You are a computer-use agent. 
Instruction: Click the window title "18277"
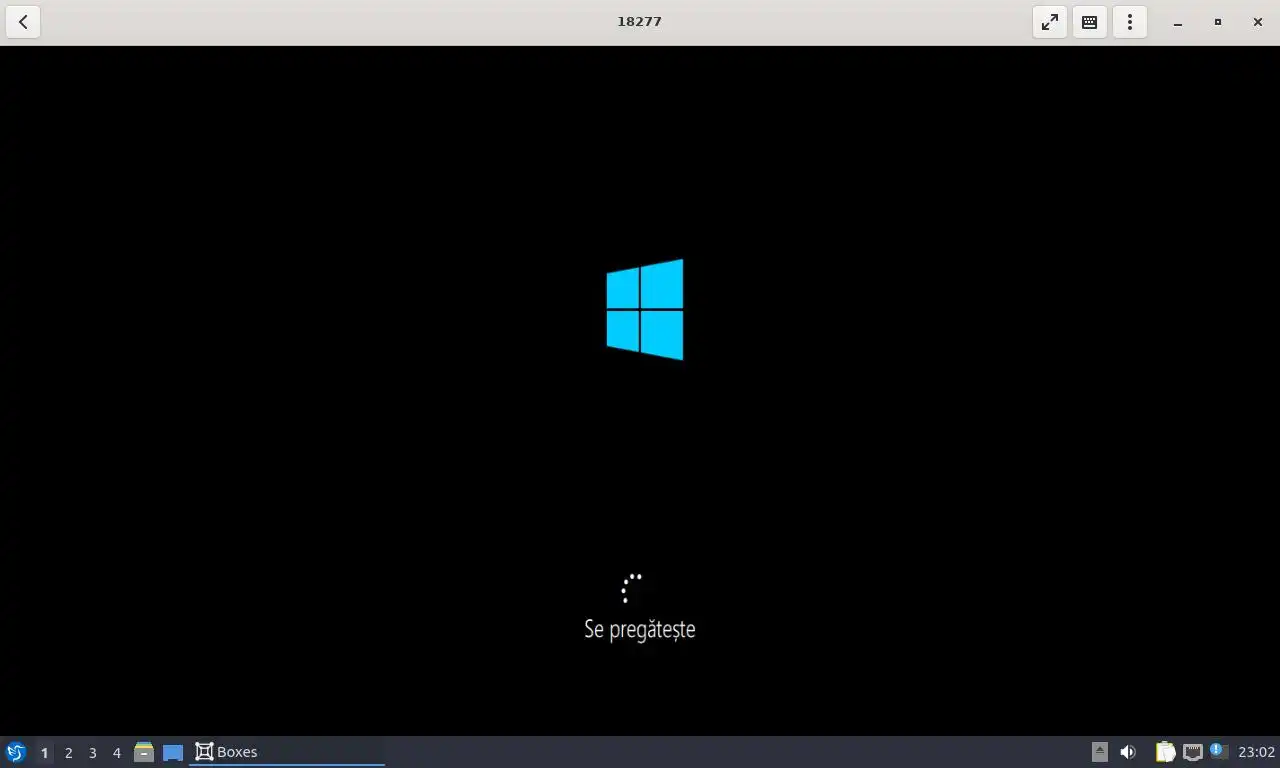639,21
